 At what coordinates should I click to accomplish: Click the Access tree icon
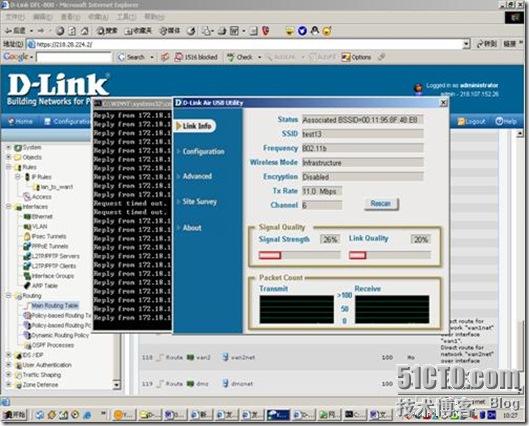tap(27, 196)
